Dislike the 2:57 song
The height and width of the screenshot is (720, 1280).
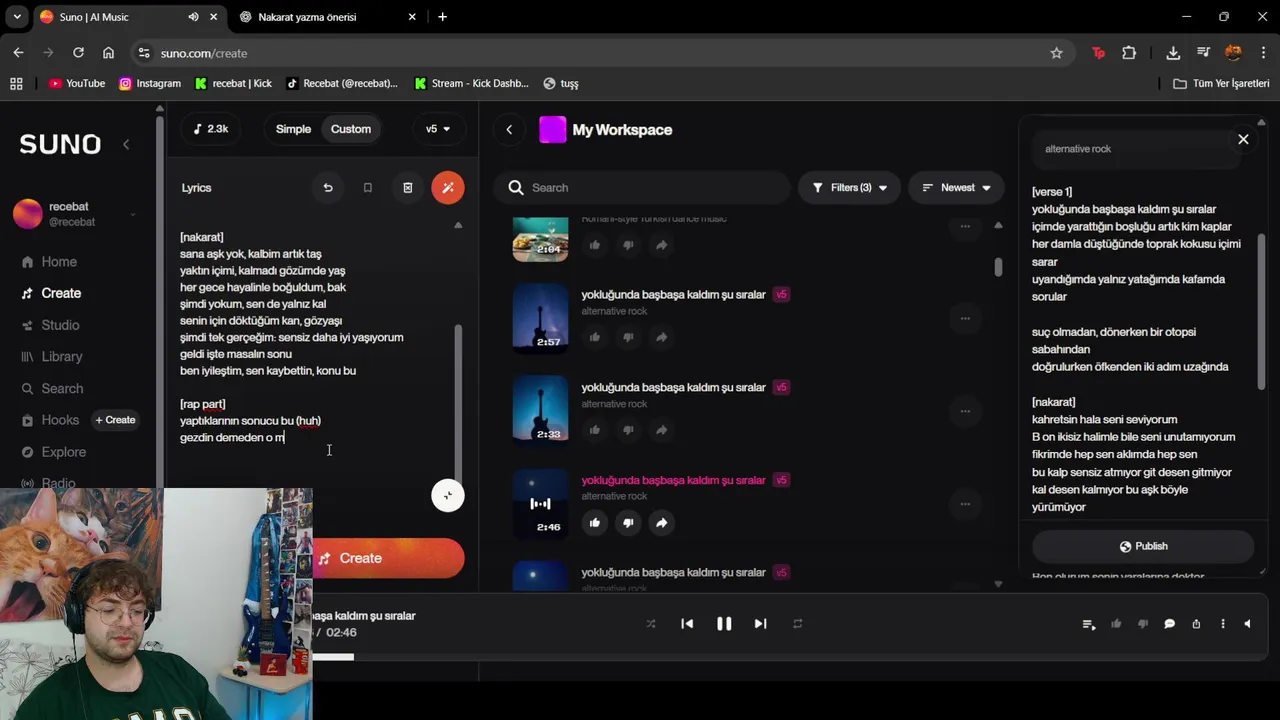628,337
